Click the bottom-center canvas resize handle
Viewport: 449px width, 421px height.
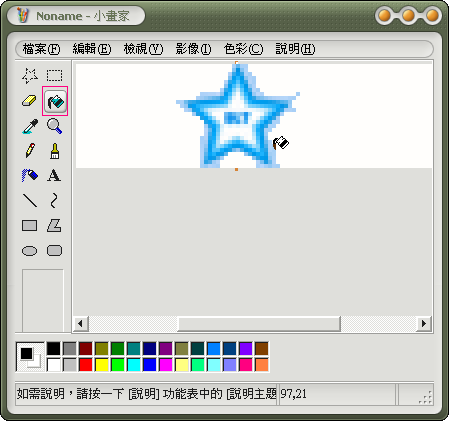pos(236,170)
